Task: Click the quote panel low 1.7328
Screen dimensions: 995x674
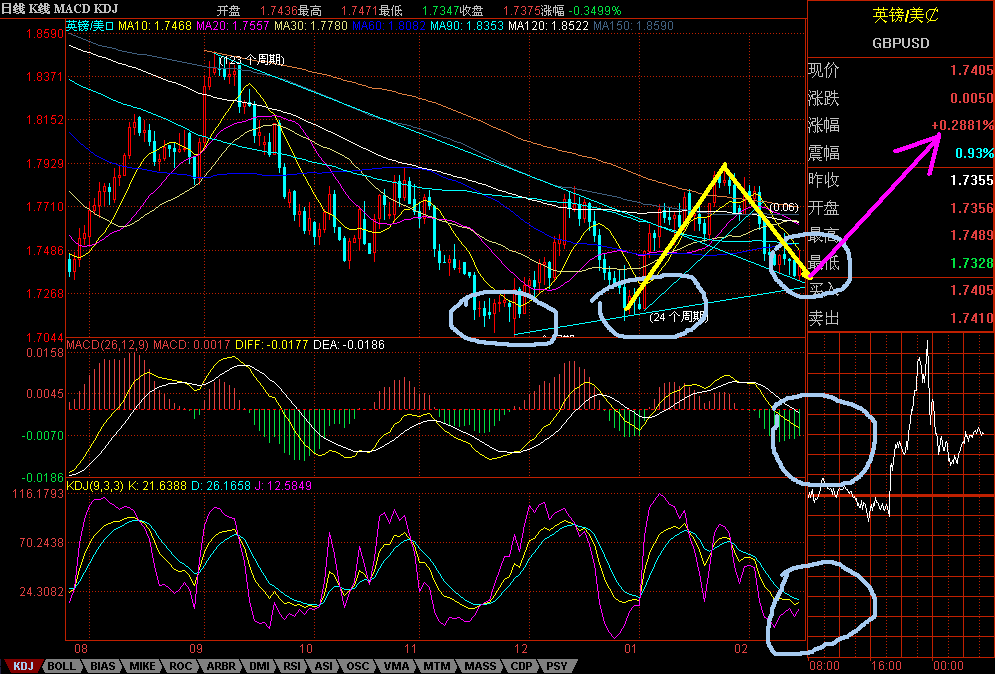Action: pos(972,263)
